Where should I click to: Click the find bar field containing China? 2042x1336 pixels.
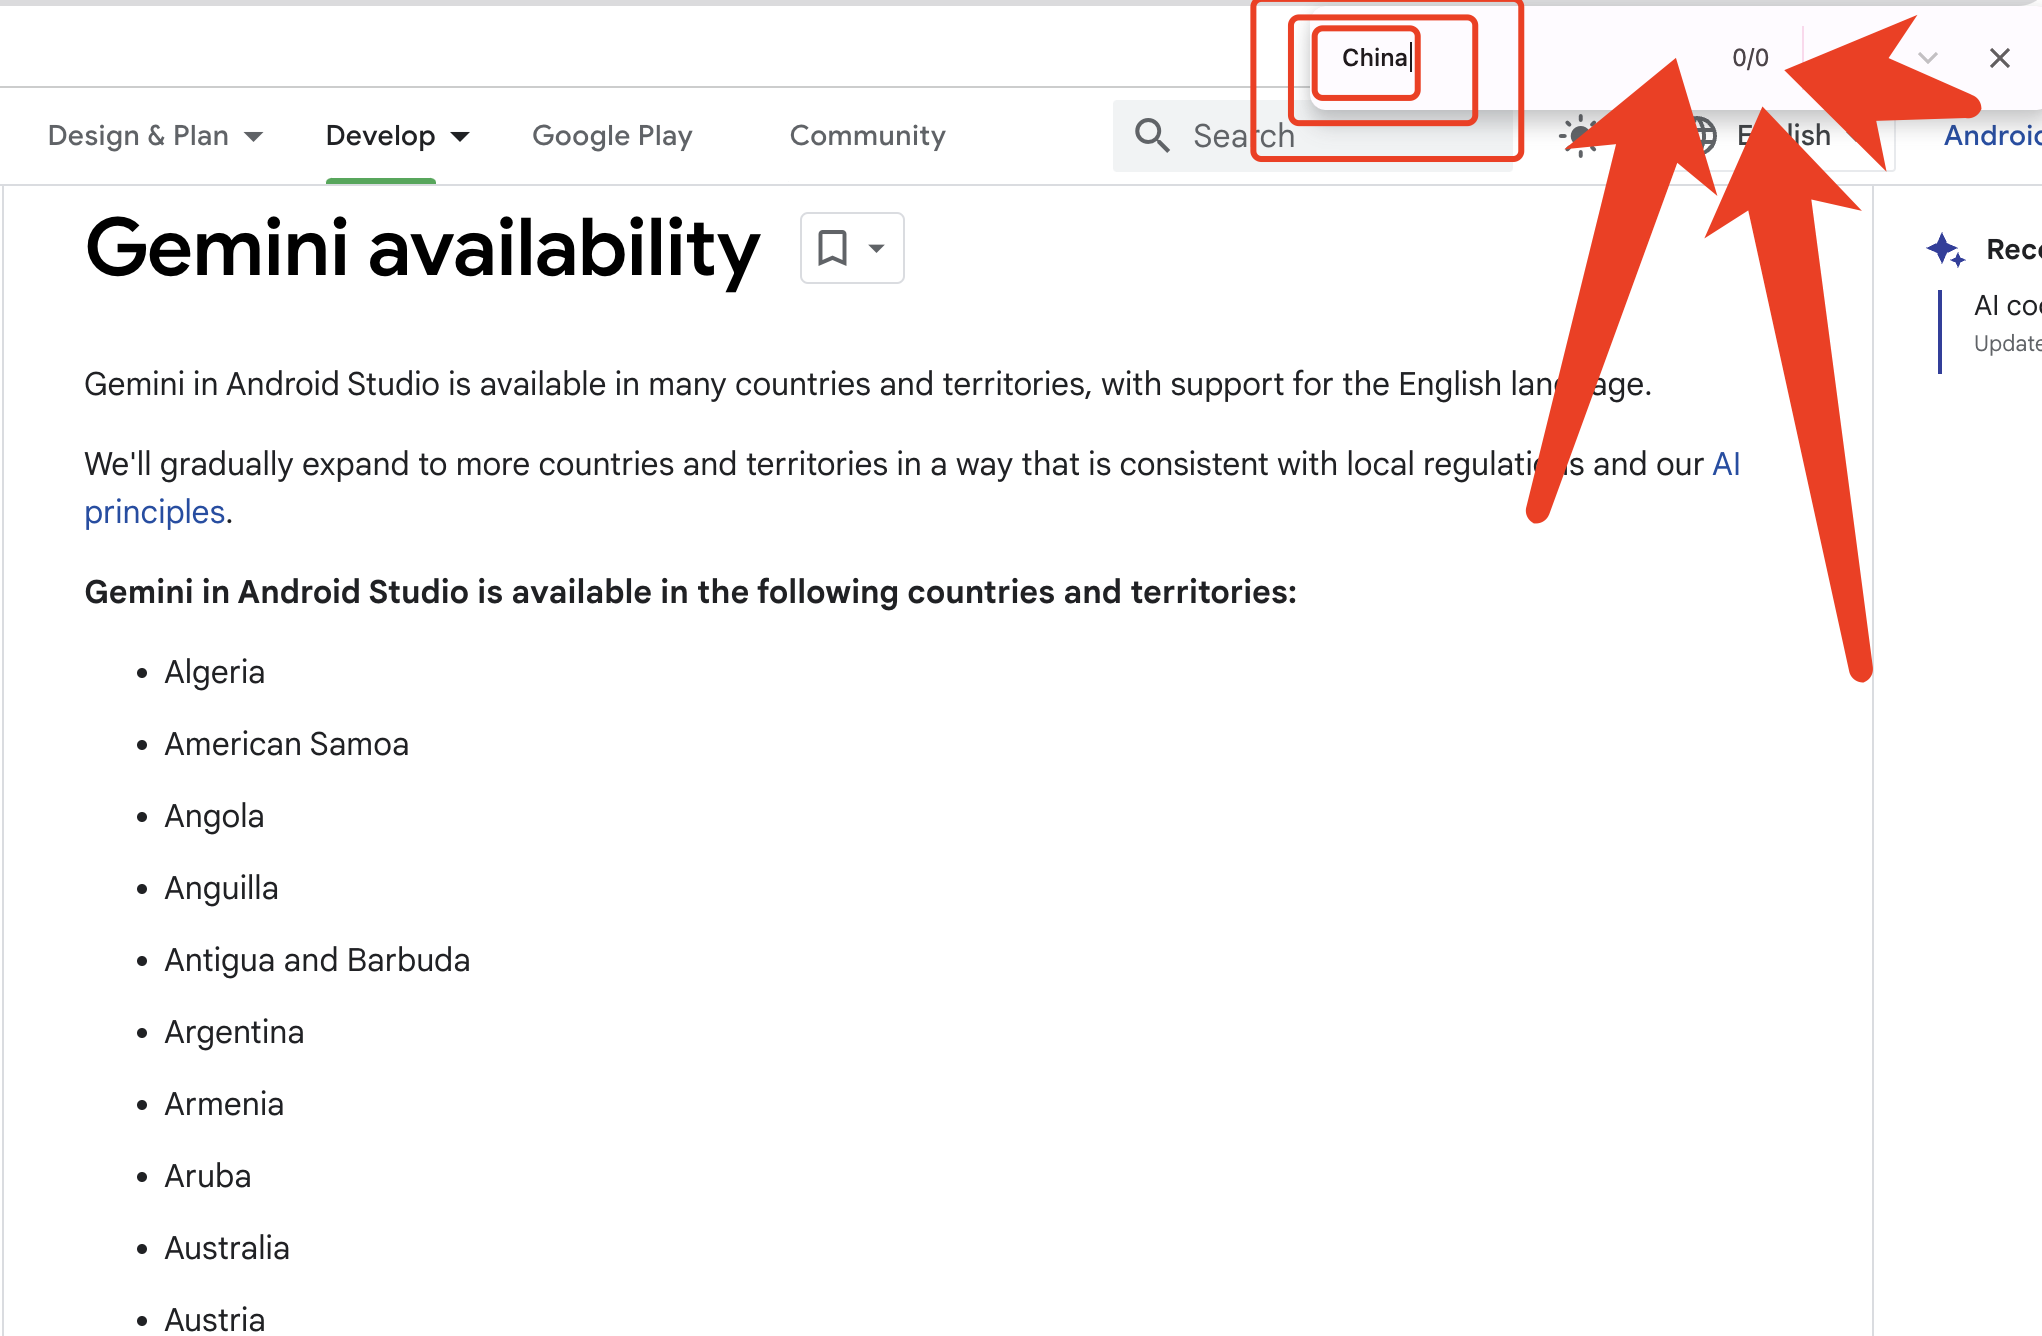[1374, 58]
